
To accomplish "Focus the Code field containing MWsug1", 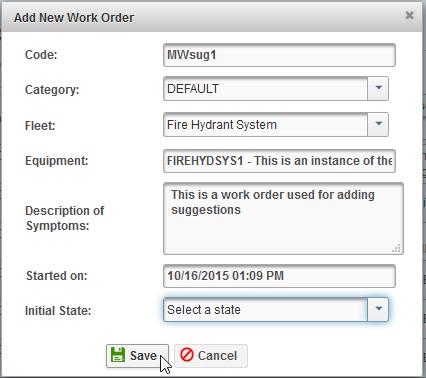I will pyautogui.click(x=279, y=55).
